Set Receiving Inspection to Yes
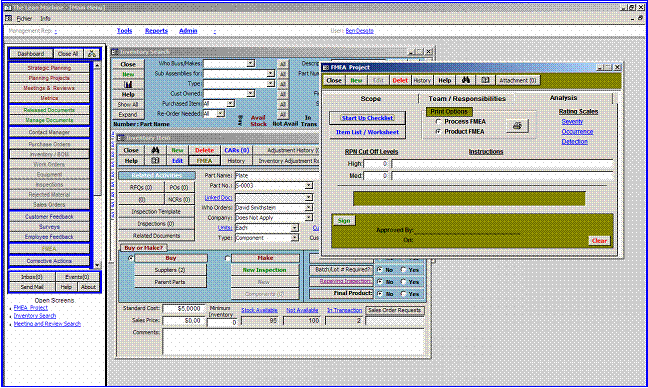Image resolution: width=648 pixels, height=388 pixels. point(403,282)
